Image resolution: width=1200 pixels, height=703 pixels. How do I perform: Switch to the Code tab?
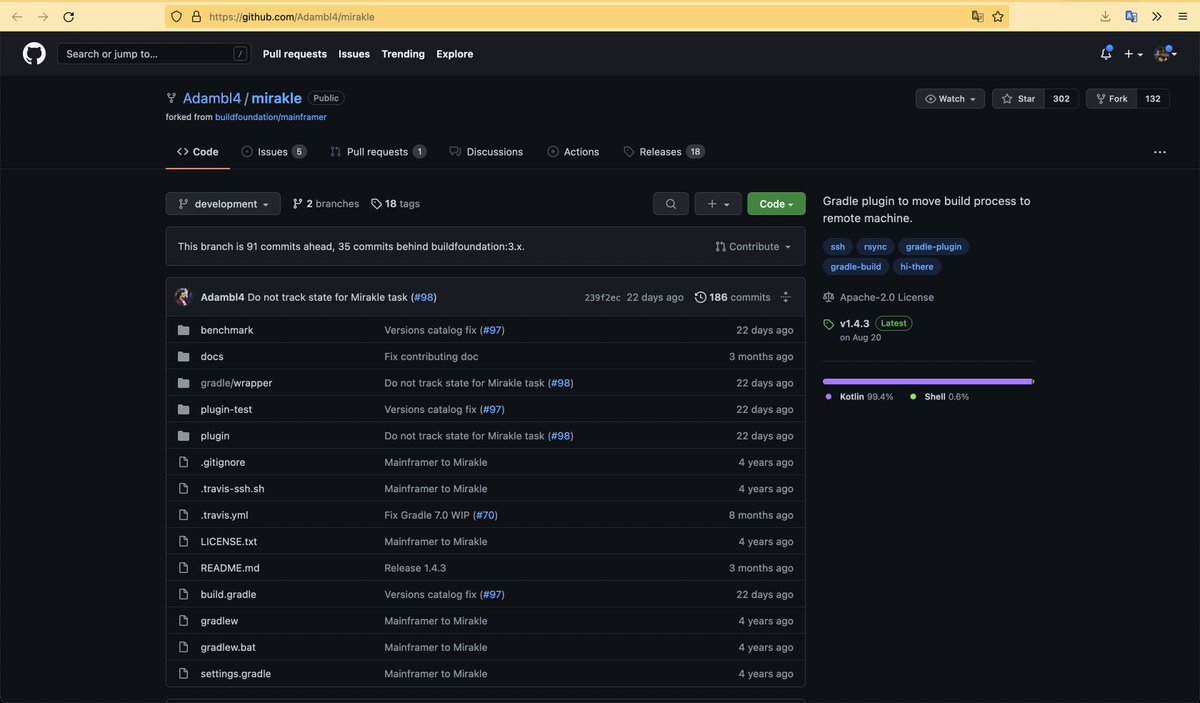pyautogui.click(x=198, y=152)
